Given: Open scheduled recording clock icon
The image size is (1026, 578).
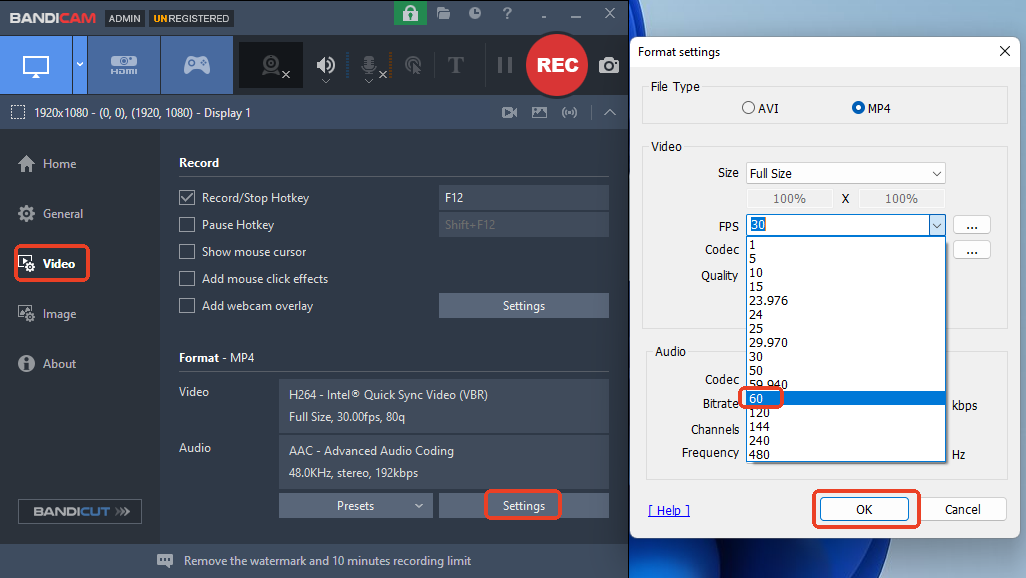Looking at the screenshot, I should coord(475,13).
